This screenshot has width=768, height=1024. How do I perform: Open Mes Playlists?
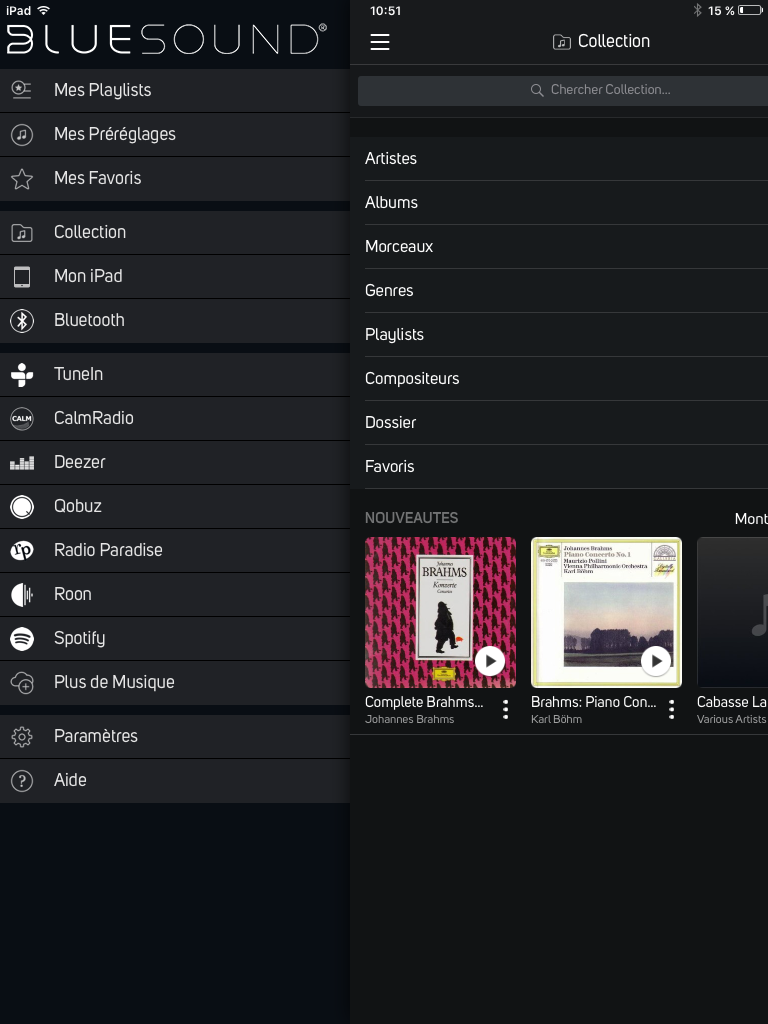coord(175,90)
